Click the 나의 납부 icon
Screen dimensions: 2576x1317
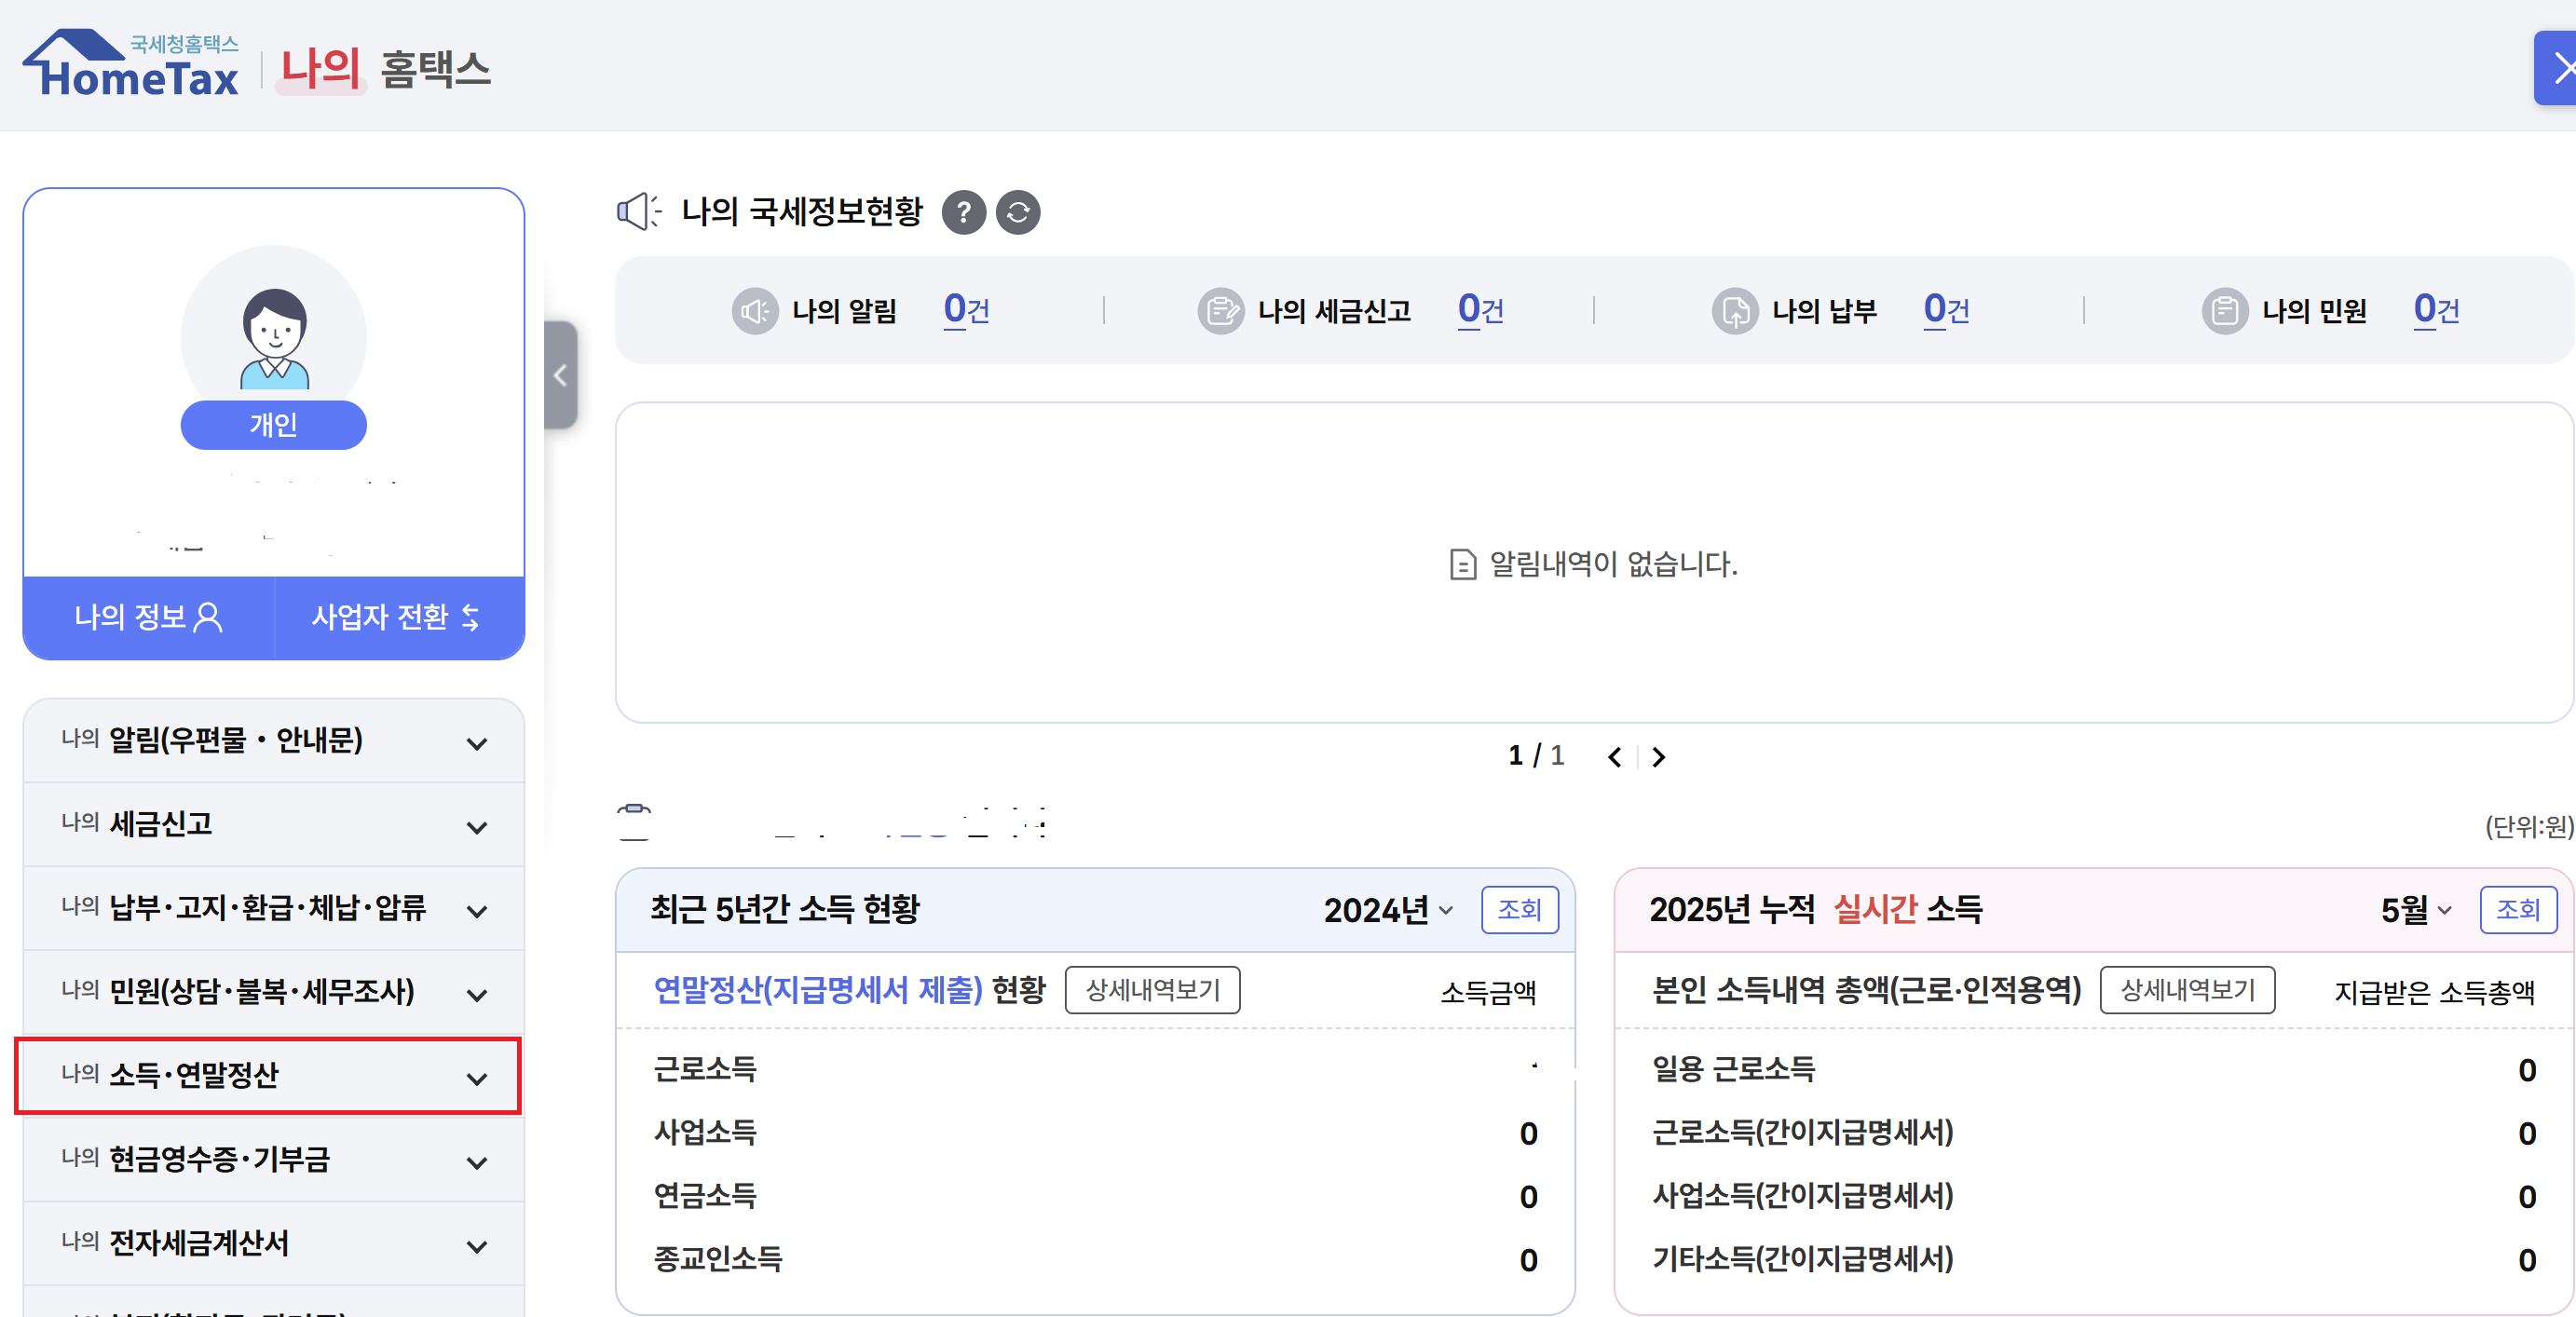coord(1734,311)
